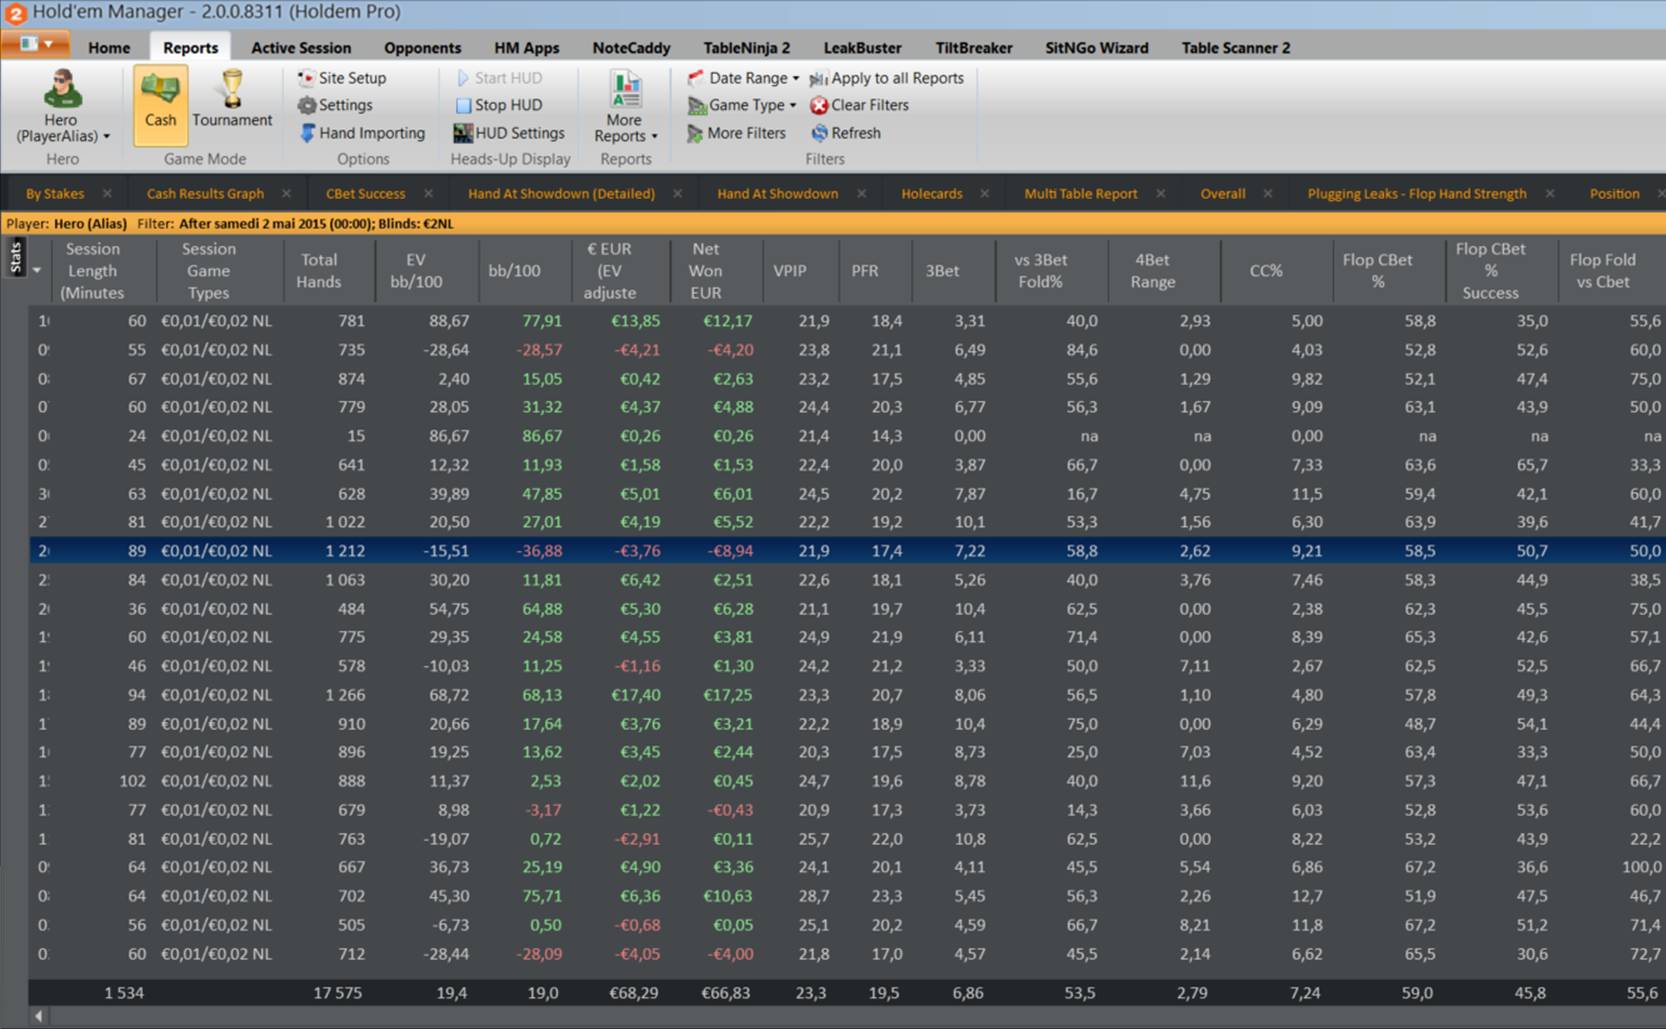Open the HM Apps tab

527,47
